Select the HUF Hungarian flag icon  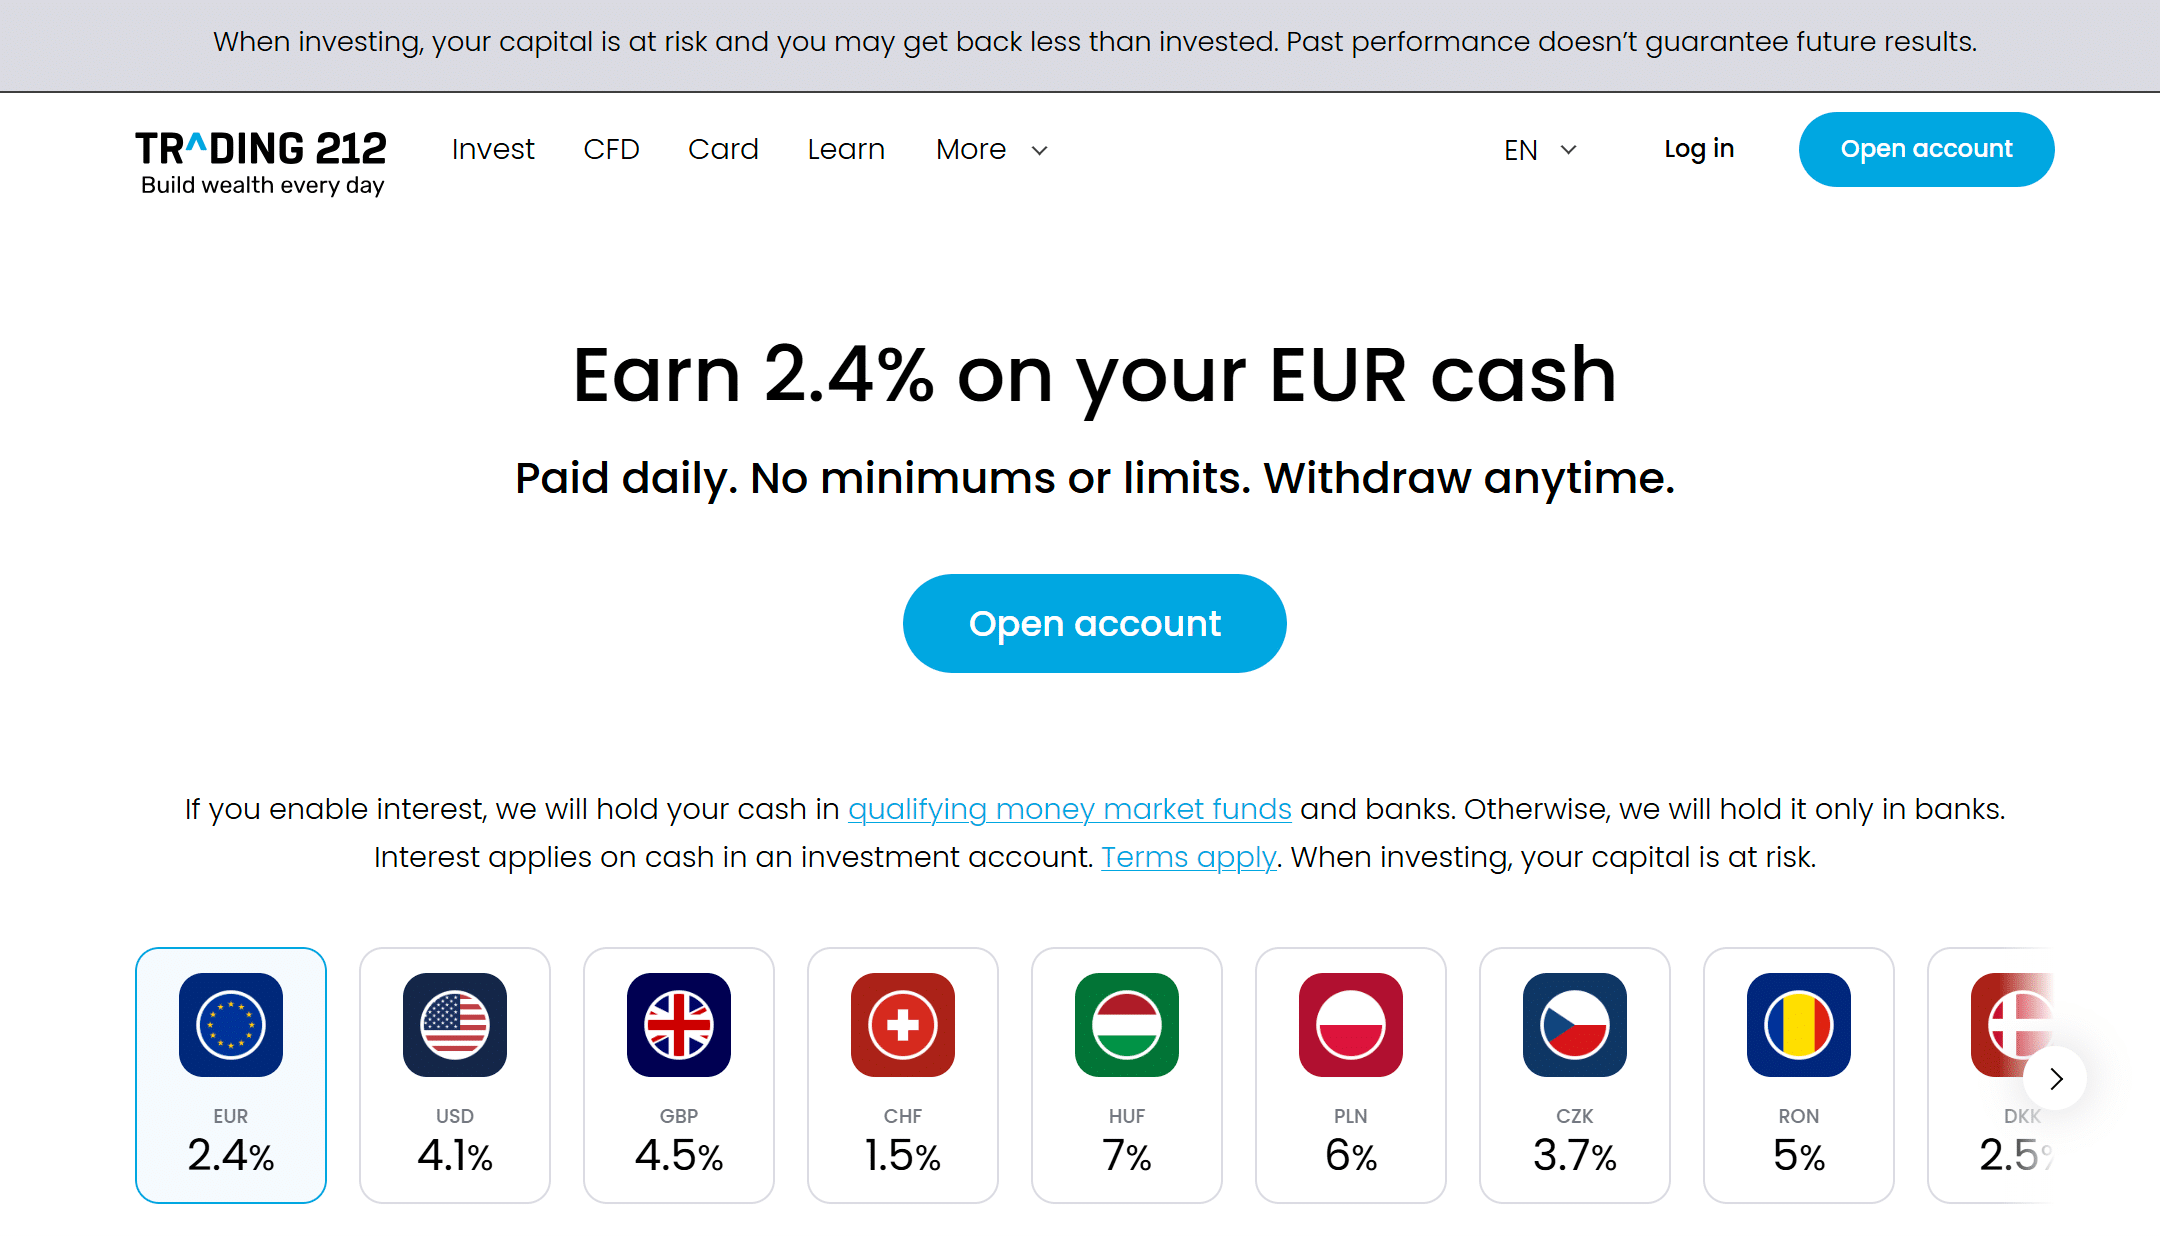click(x=1127, y=1025)
